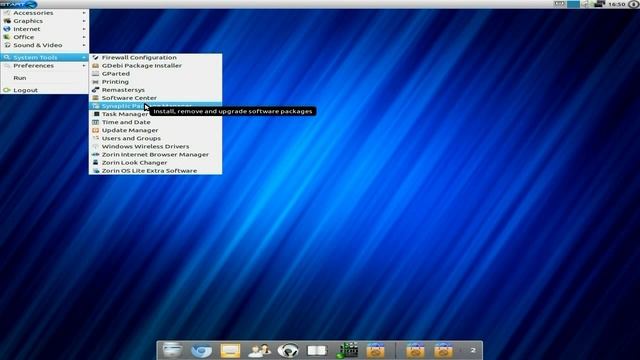Click the blue workspace pager in panel

(x=573, y=4)
